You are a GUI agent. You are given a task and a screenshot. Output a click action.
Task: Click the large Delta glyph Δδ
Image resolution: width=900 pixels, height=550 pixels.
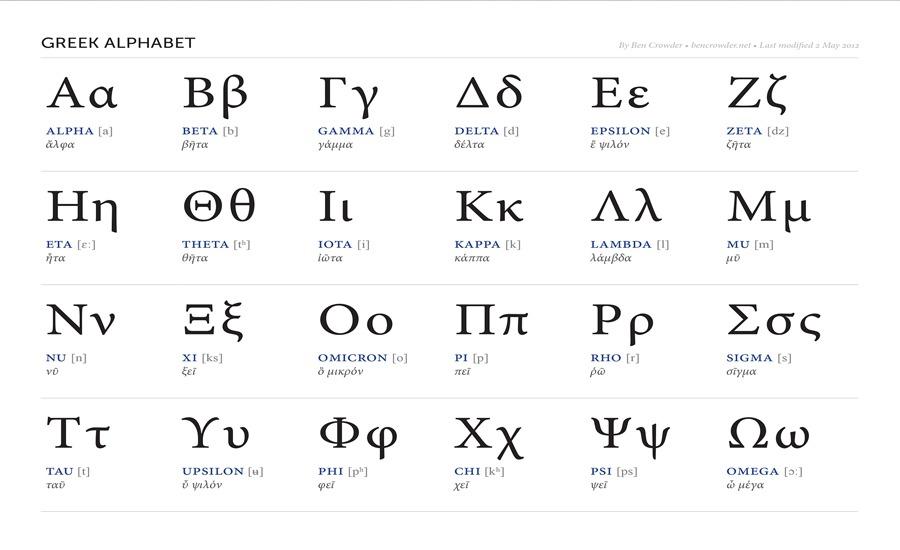click(x=488, y=93)
